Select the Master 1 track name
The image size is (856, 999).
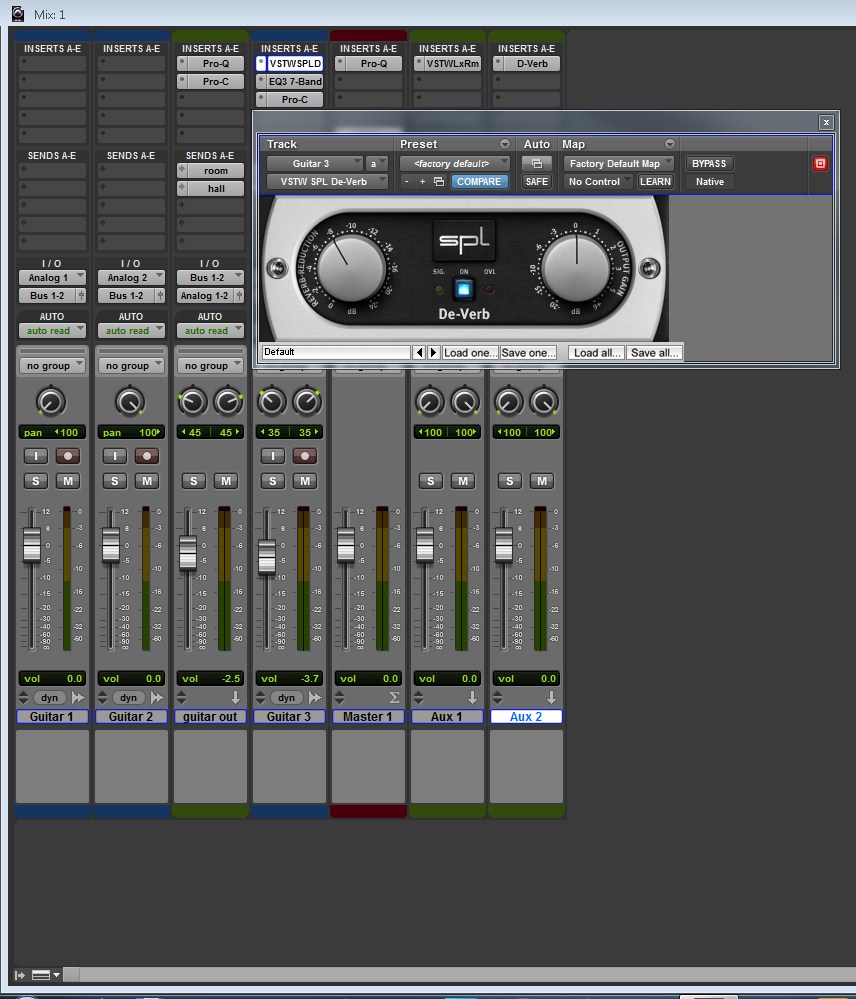coord(368,717)
